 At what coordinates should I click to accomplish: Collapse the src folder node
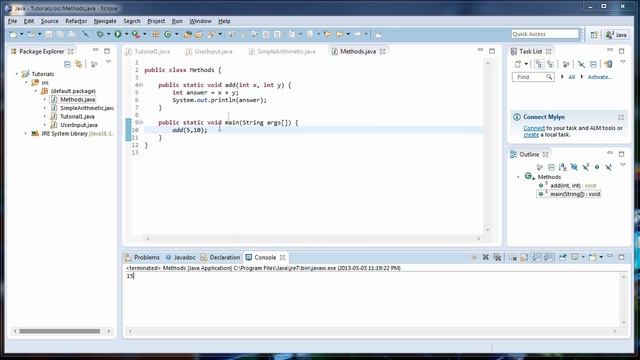pyautogui.click(x=26, y=82)
